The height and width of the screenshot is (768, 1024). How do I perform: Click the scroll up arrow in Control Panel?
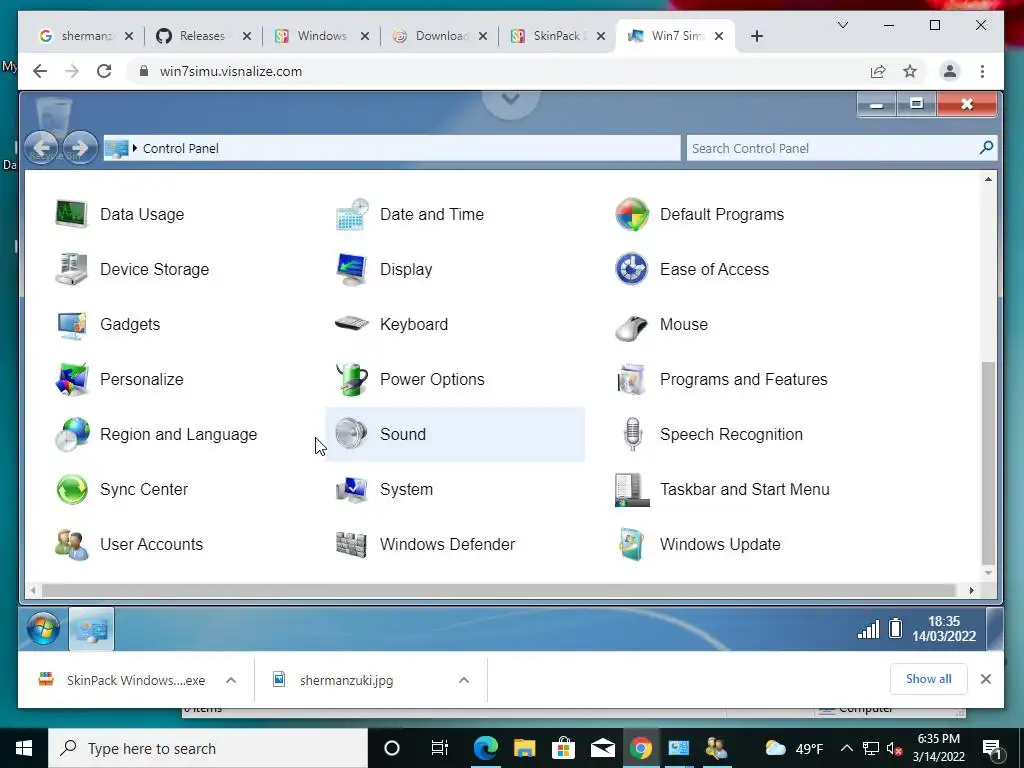tap(989, 179)
